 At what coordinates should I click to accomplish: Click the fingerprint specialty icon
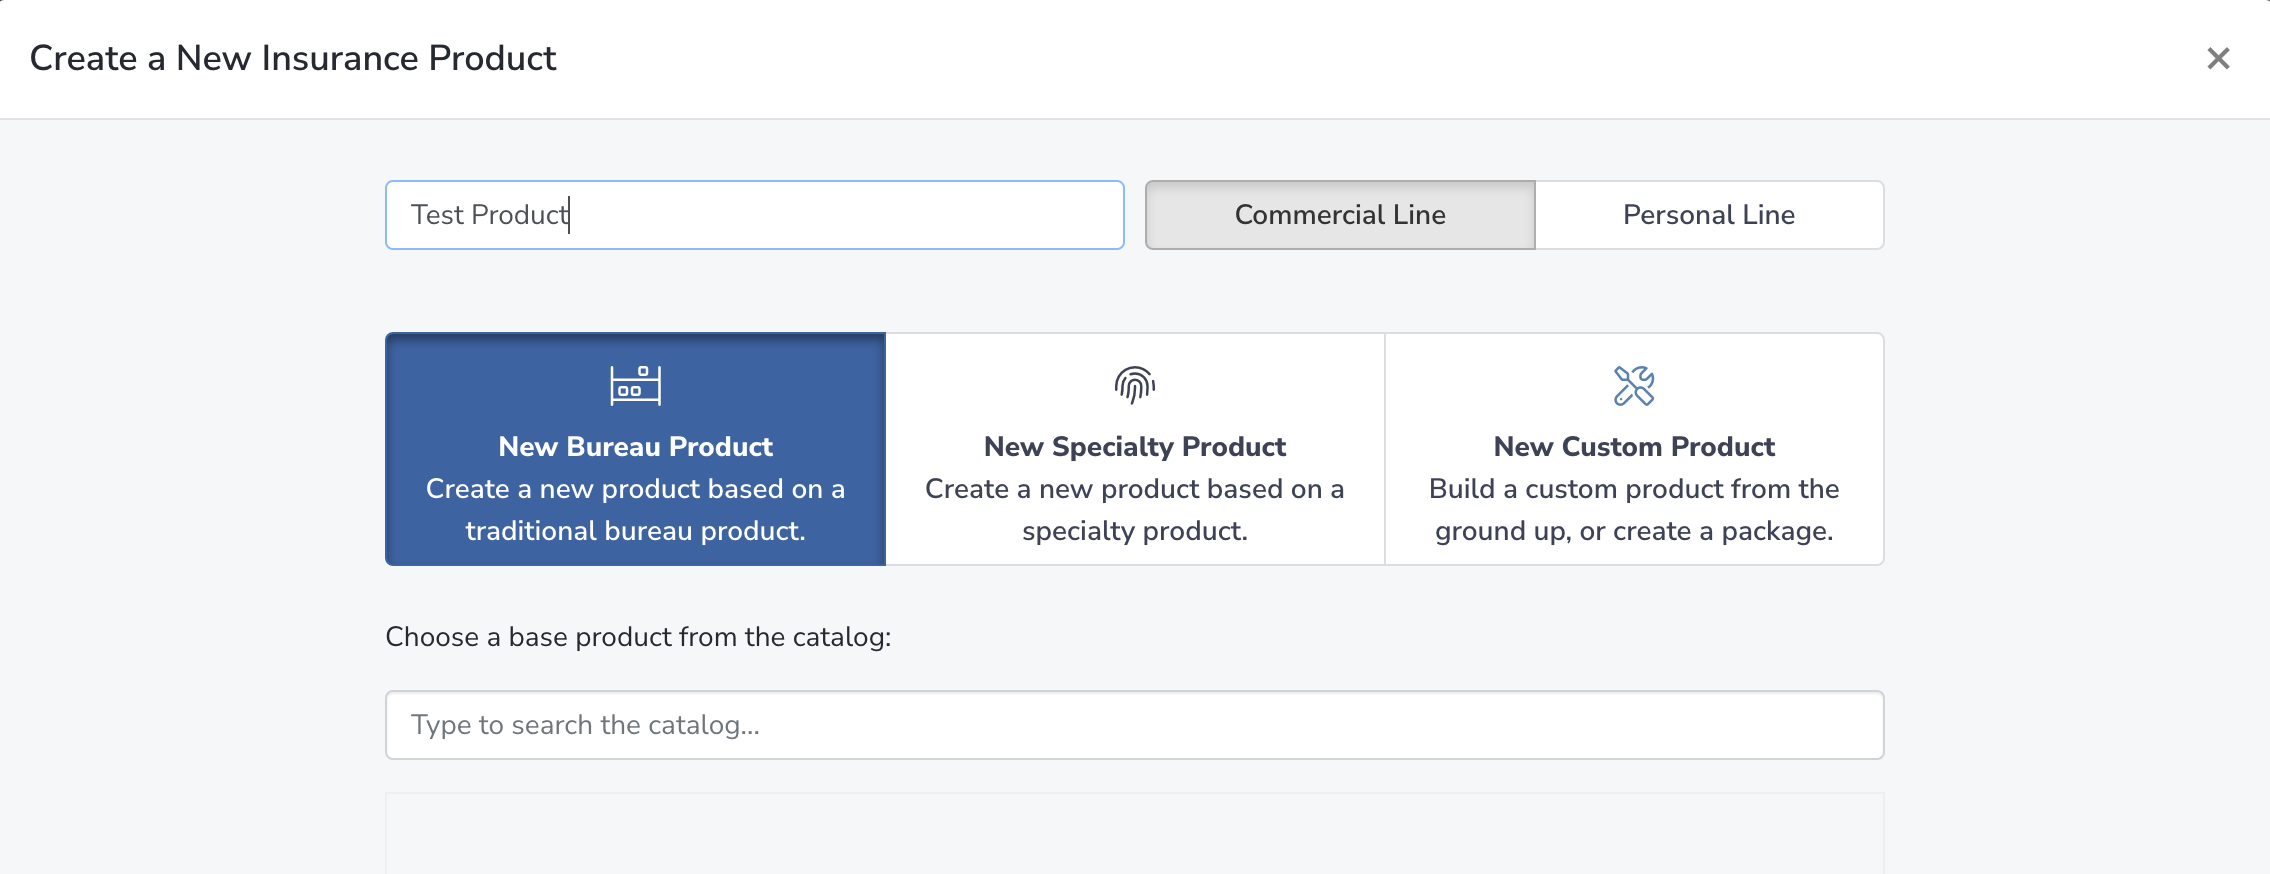1135,385
